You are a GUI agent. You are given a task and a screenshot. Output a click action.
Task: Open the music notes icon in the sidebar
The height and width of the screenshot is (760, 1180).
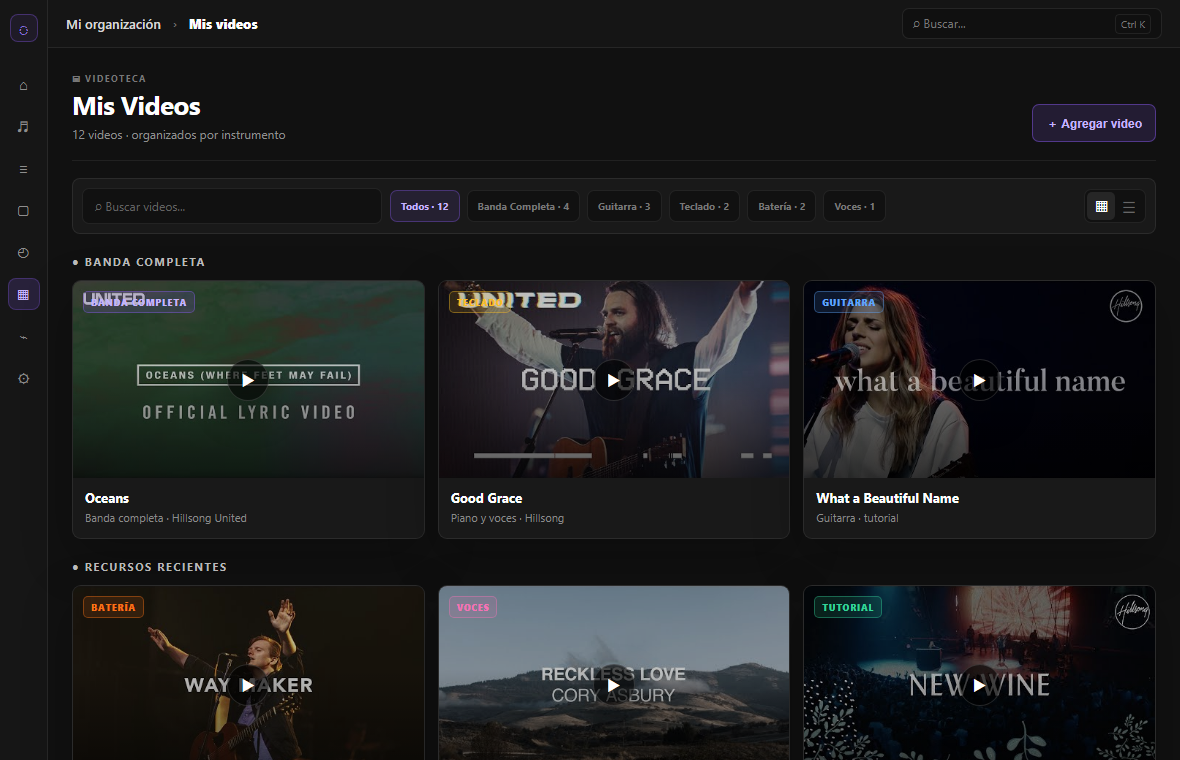[23, 127]
